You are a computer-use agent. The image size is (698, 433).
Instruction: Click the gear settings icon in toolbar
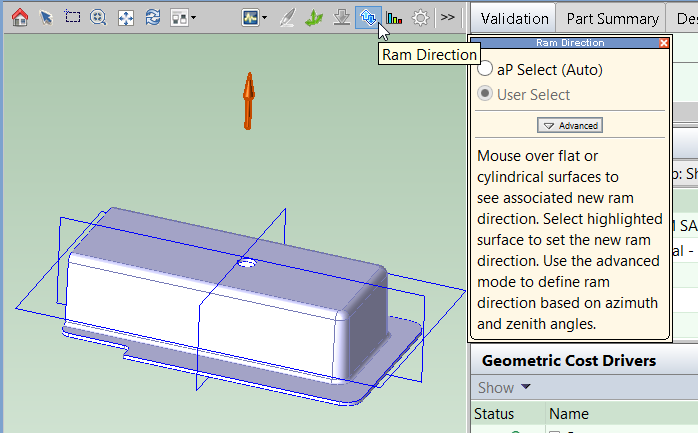point(421,17)
